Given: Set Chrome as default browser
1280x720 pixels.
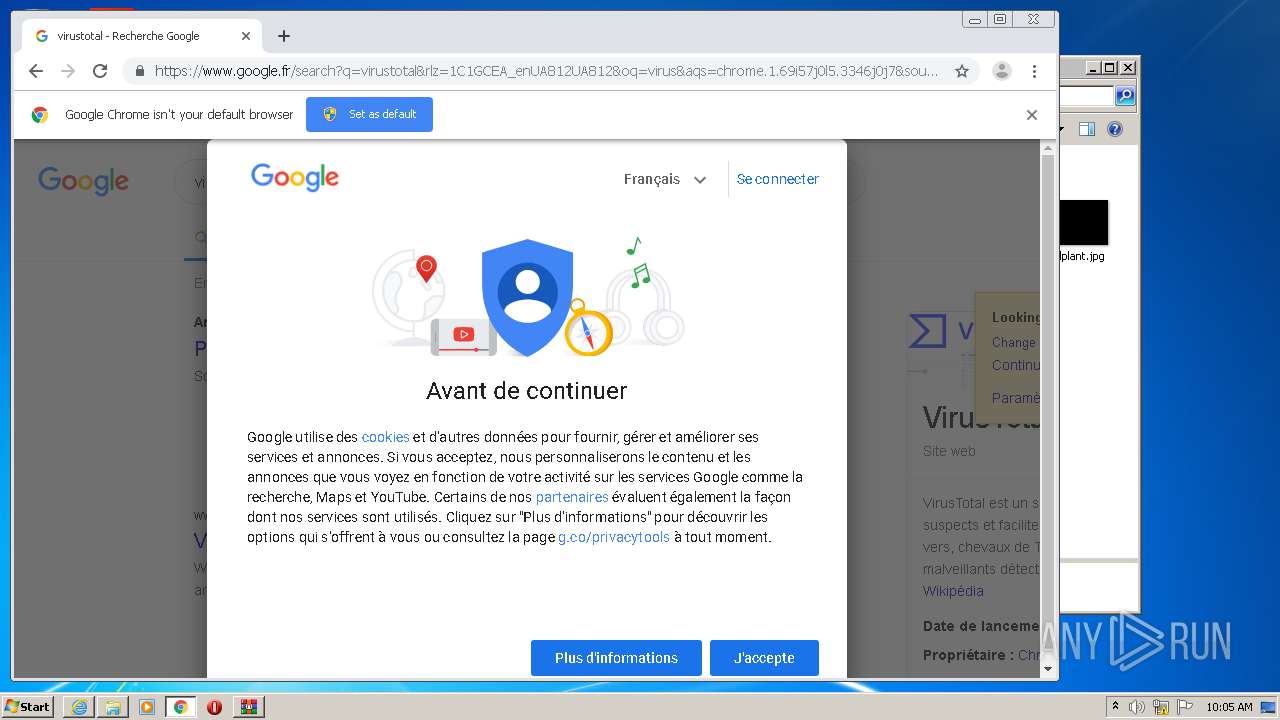Looking at the screenshot, I should [x=369, y=114].
